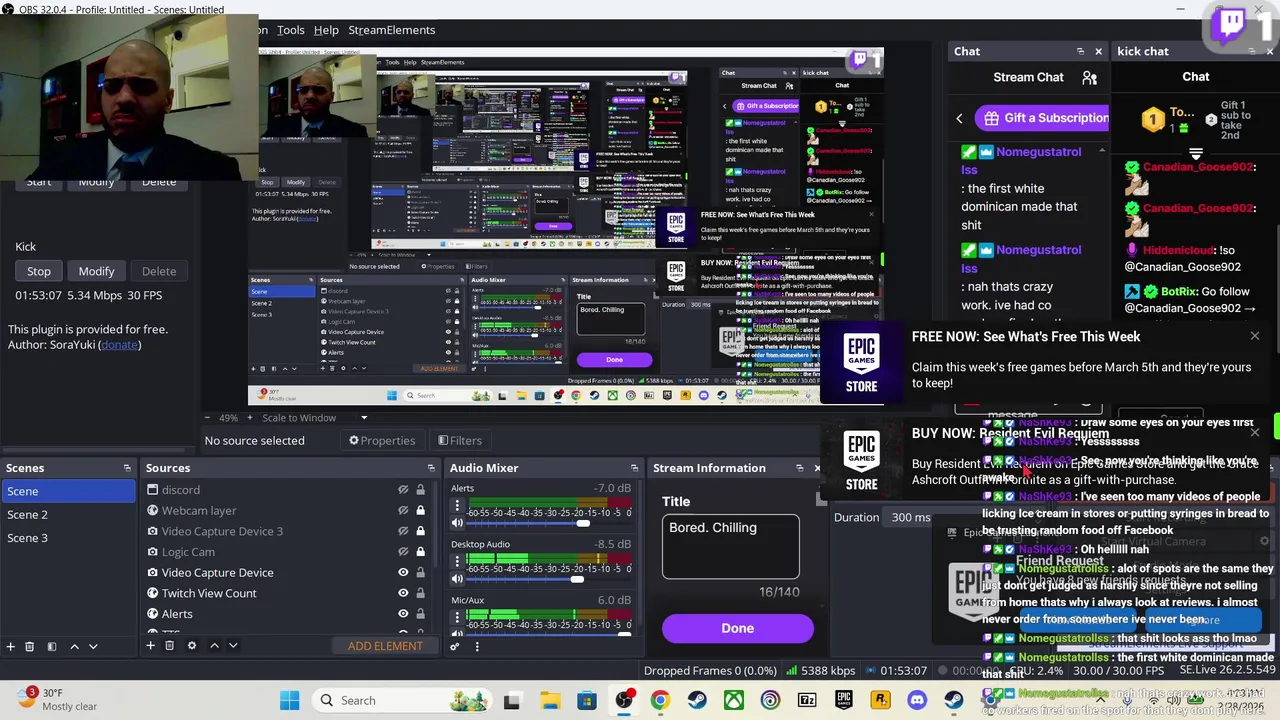Open Discord from the taskbar
The width and height of the screenshot is (1280, 720).
[917, 700]
